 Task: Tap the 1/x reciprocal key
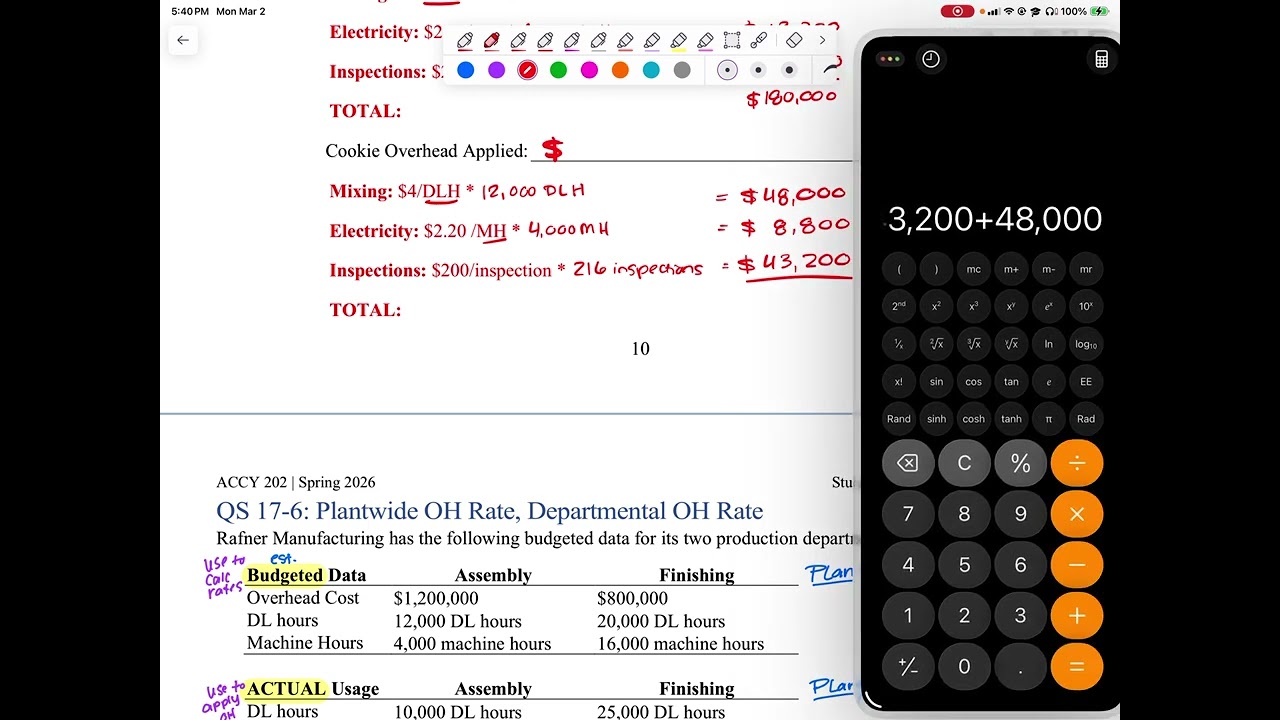click(899, 344)
